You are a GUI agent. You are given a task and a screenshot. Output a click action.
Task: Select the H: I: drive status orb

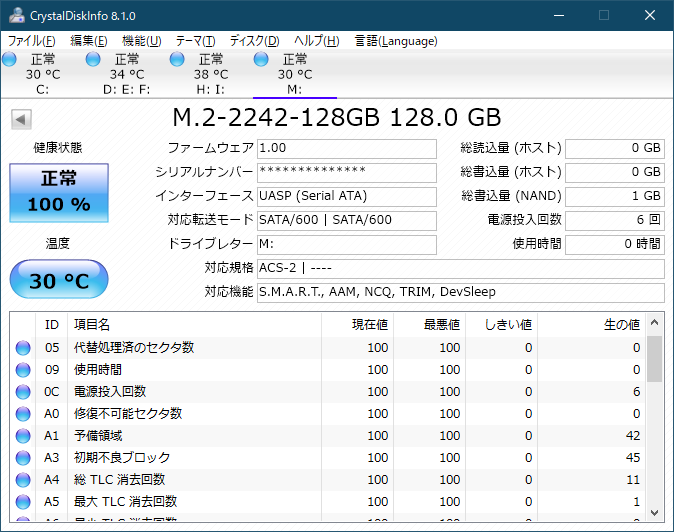(x=177, y=59)
